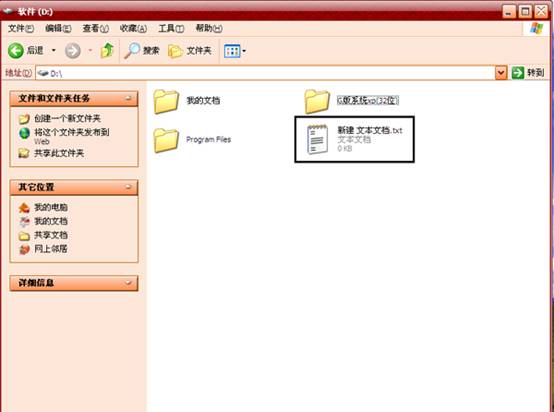
Task: Open the 工具(T) menu
Action: click(171, 28)
